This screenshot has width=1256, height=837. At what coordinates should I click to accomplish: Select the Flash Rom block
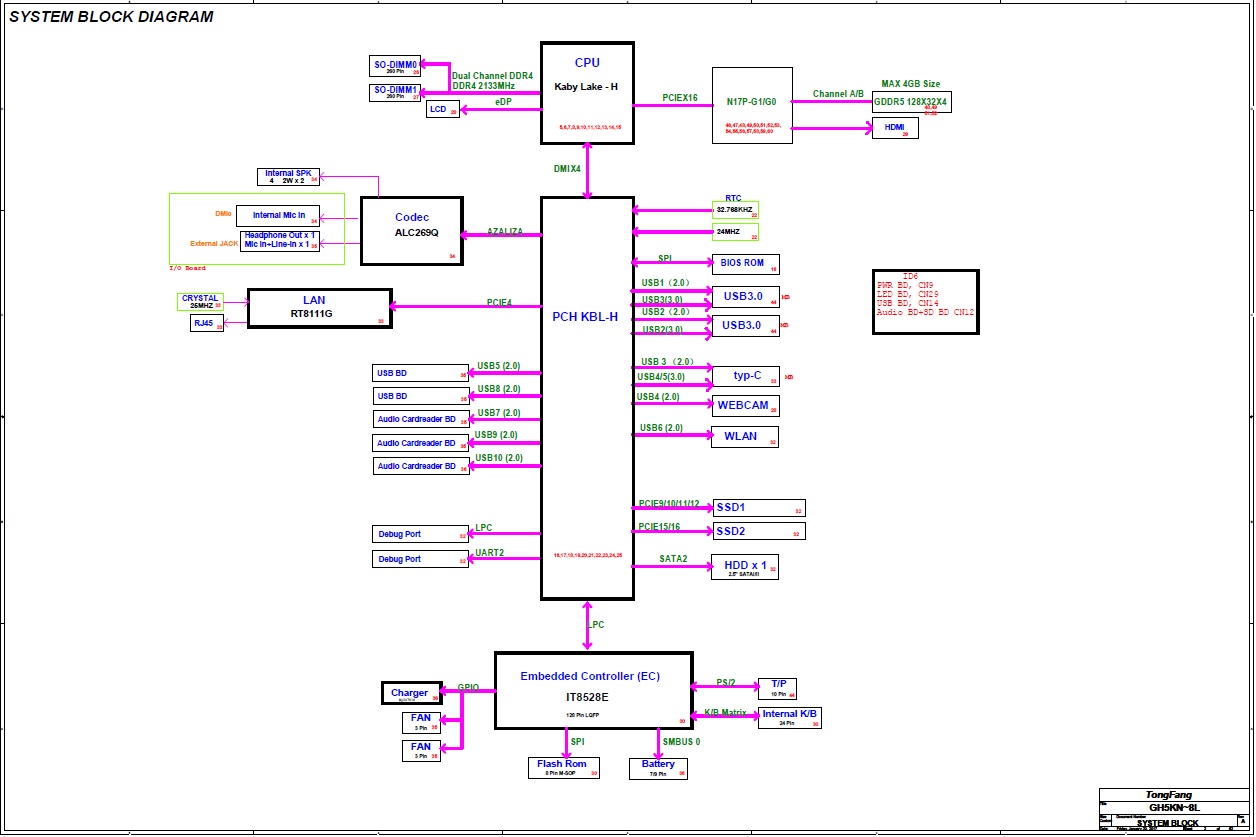tap(564, 767)
